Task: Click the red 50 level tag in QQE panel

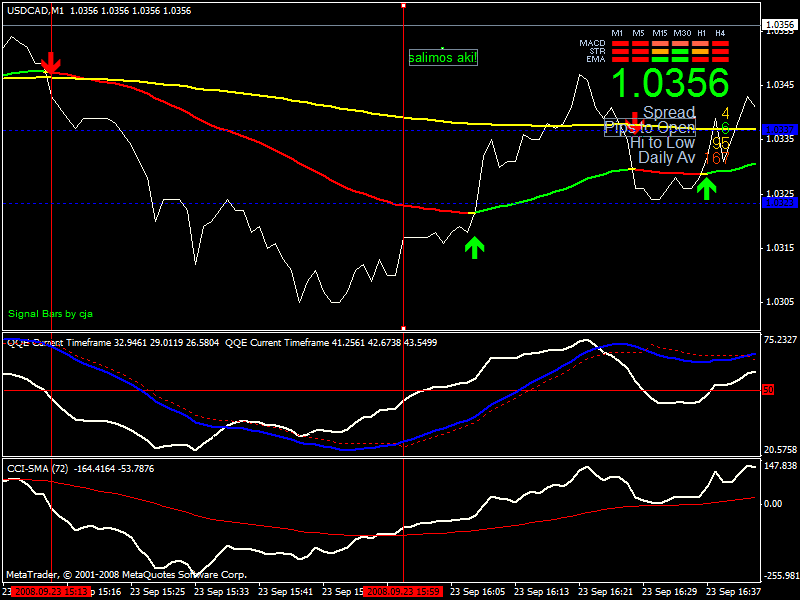Action: tap(768, 389)
